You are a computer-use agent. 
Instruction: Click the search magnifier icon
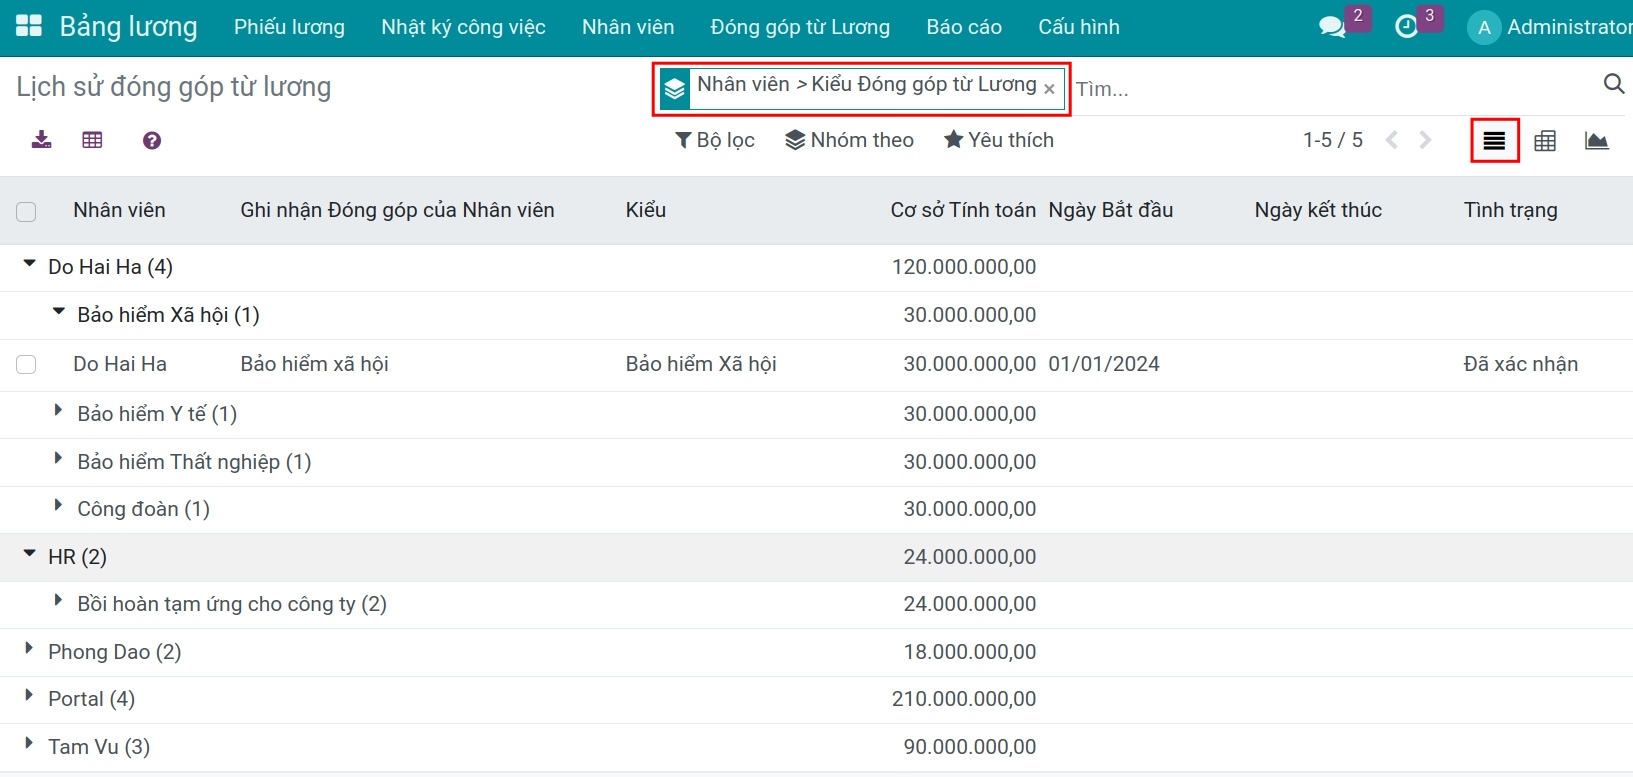[1613, 84]
